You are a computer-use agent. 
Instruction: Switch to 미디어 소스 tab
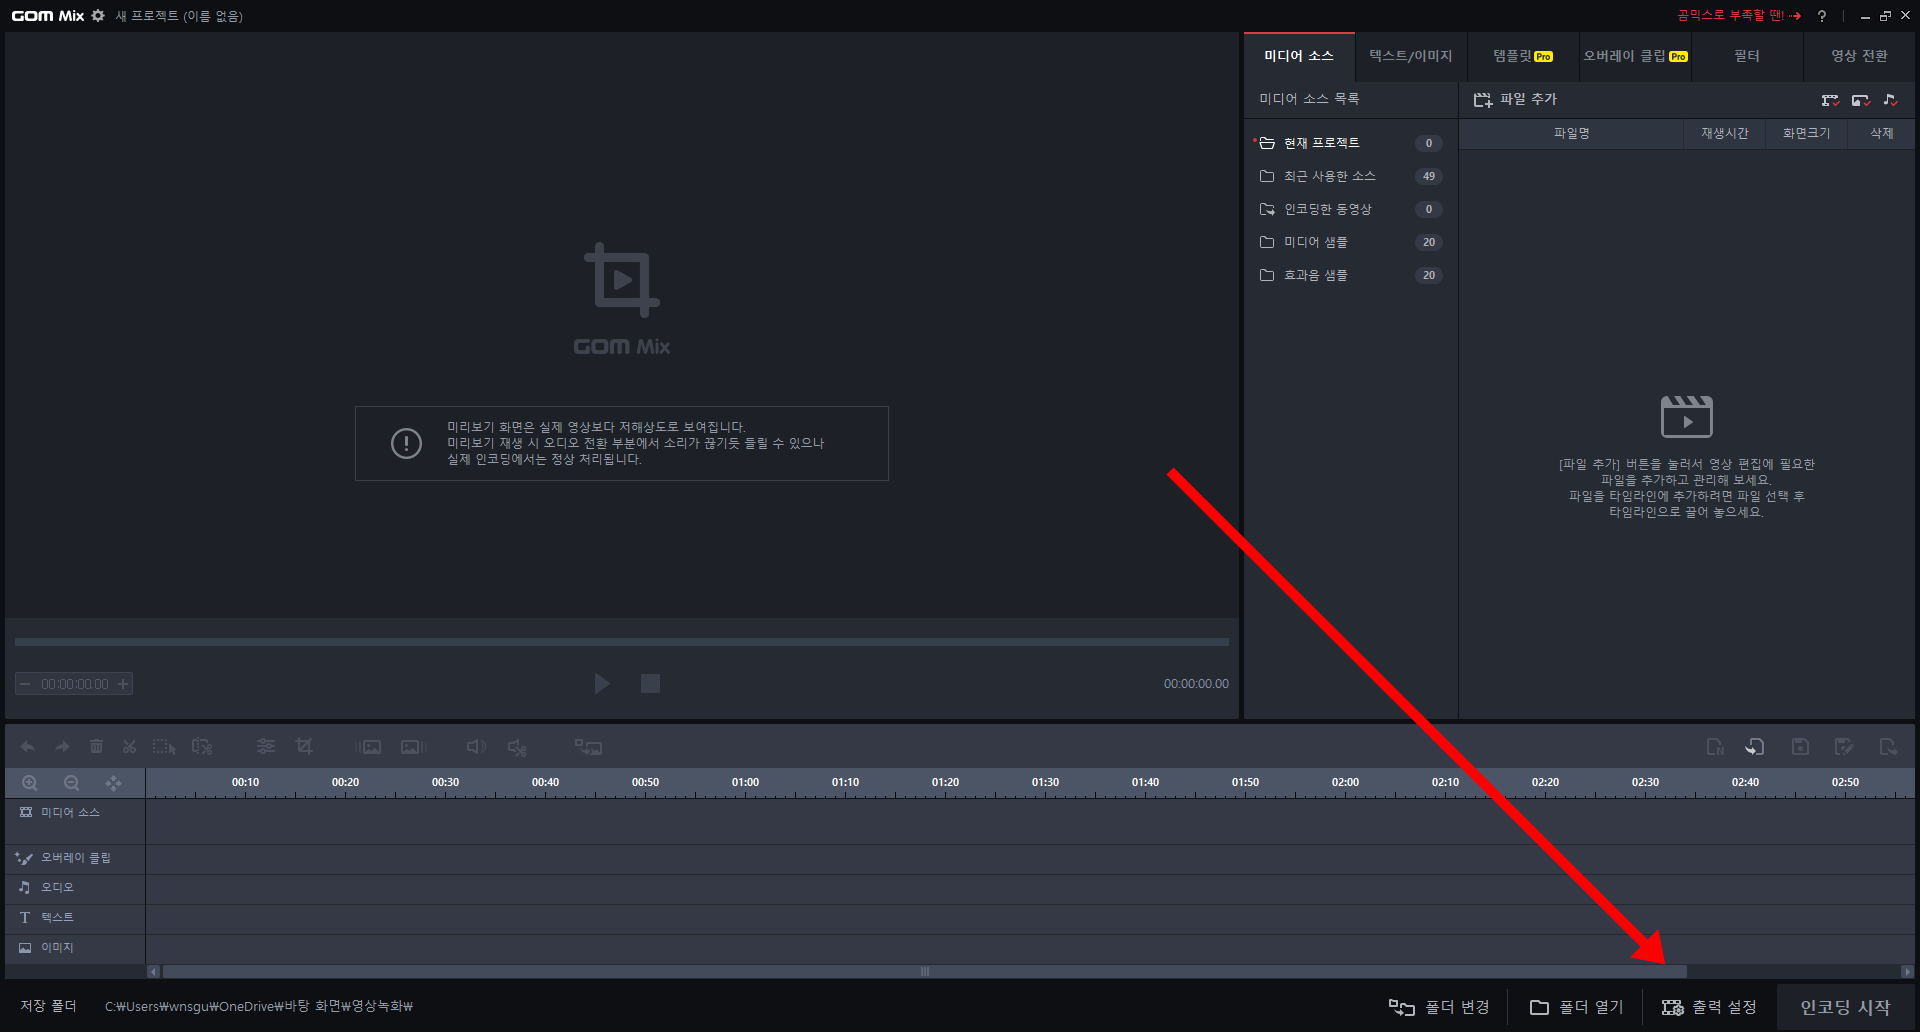1299,56
